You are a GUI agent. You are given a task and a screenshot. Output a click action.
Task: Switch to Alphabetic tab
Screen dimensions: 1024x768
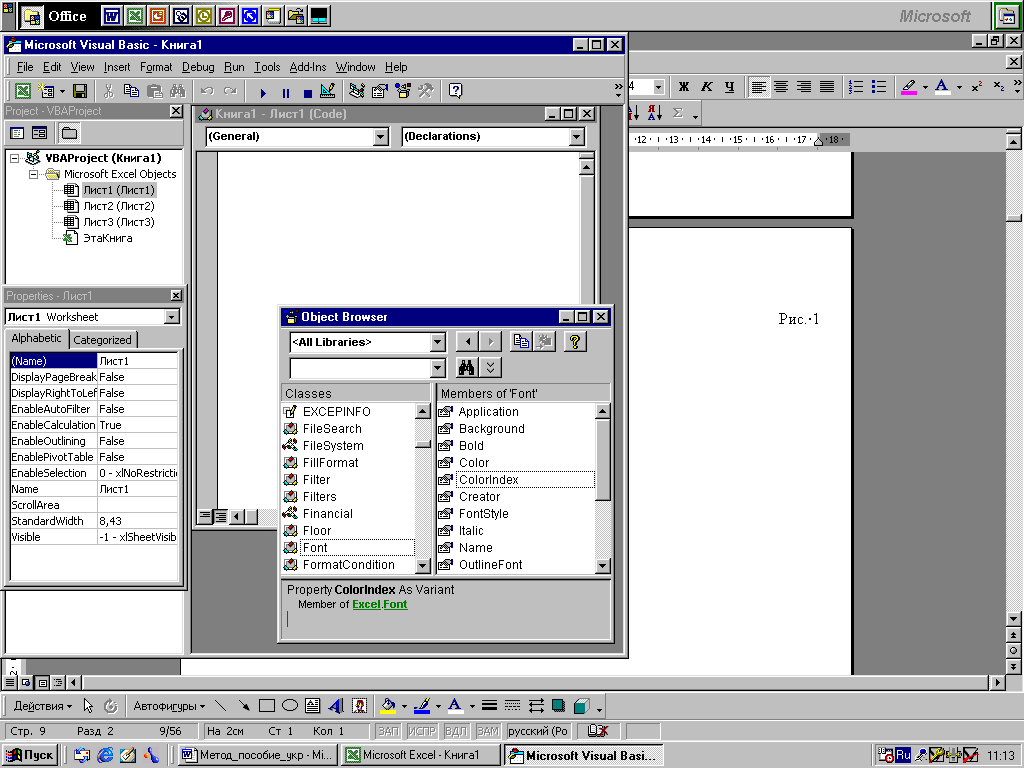coord(36,338)
